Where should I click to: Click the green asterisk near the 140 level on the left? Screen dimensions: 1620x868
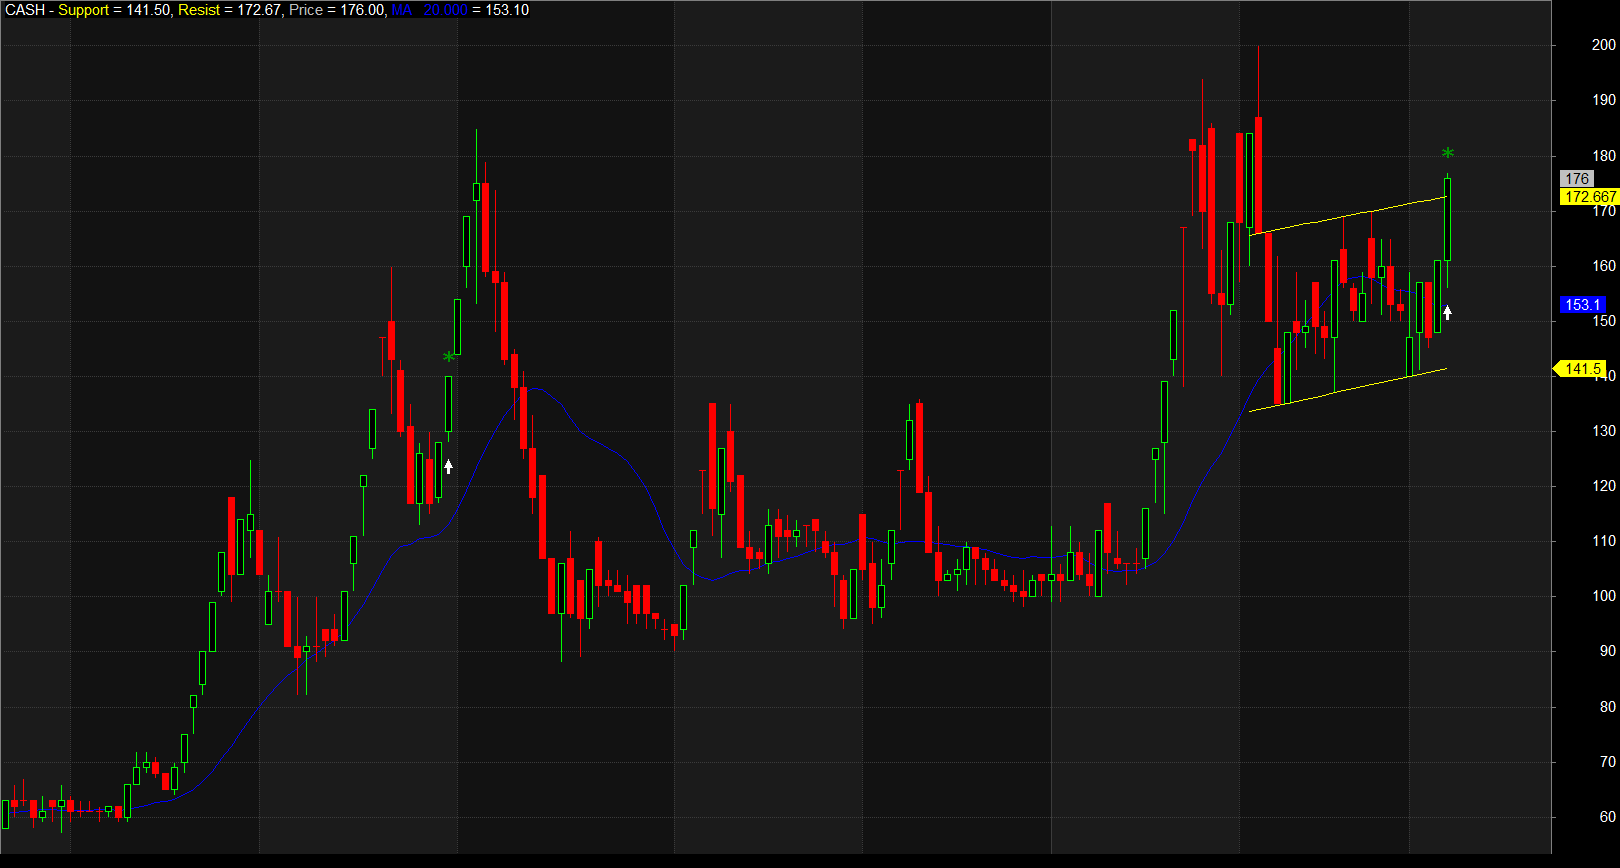(449, 357)
